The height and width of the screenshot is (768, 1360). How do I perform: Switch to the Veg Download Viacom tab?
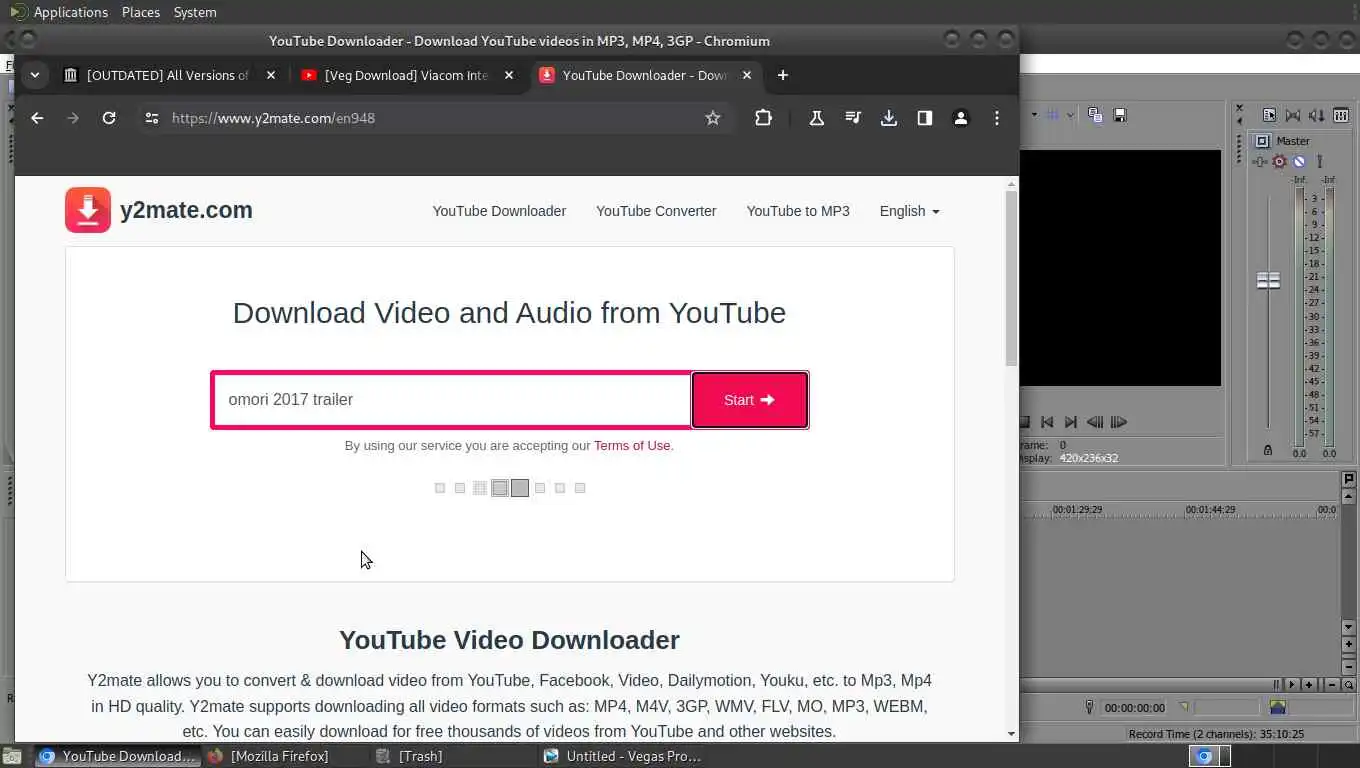(x=395, y=75)
